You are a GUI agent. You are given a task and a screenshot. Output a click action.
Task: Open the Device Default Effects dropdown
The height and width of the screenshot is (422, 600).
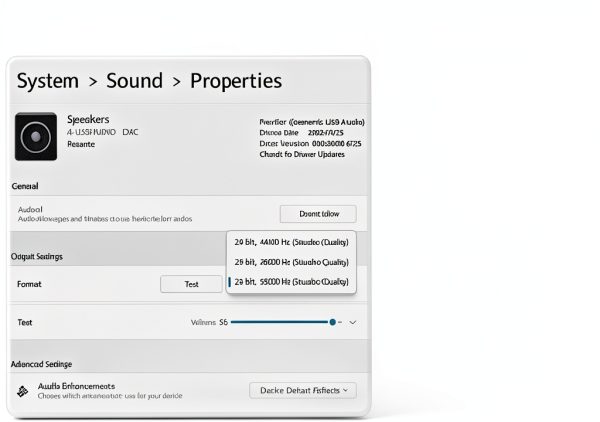(x=303, y=390)
